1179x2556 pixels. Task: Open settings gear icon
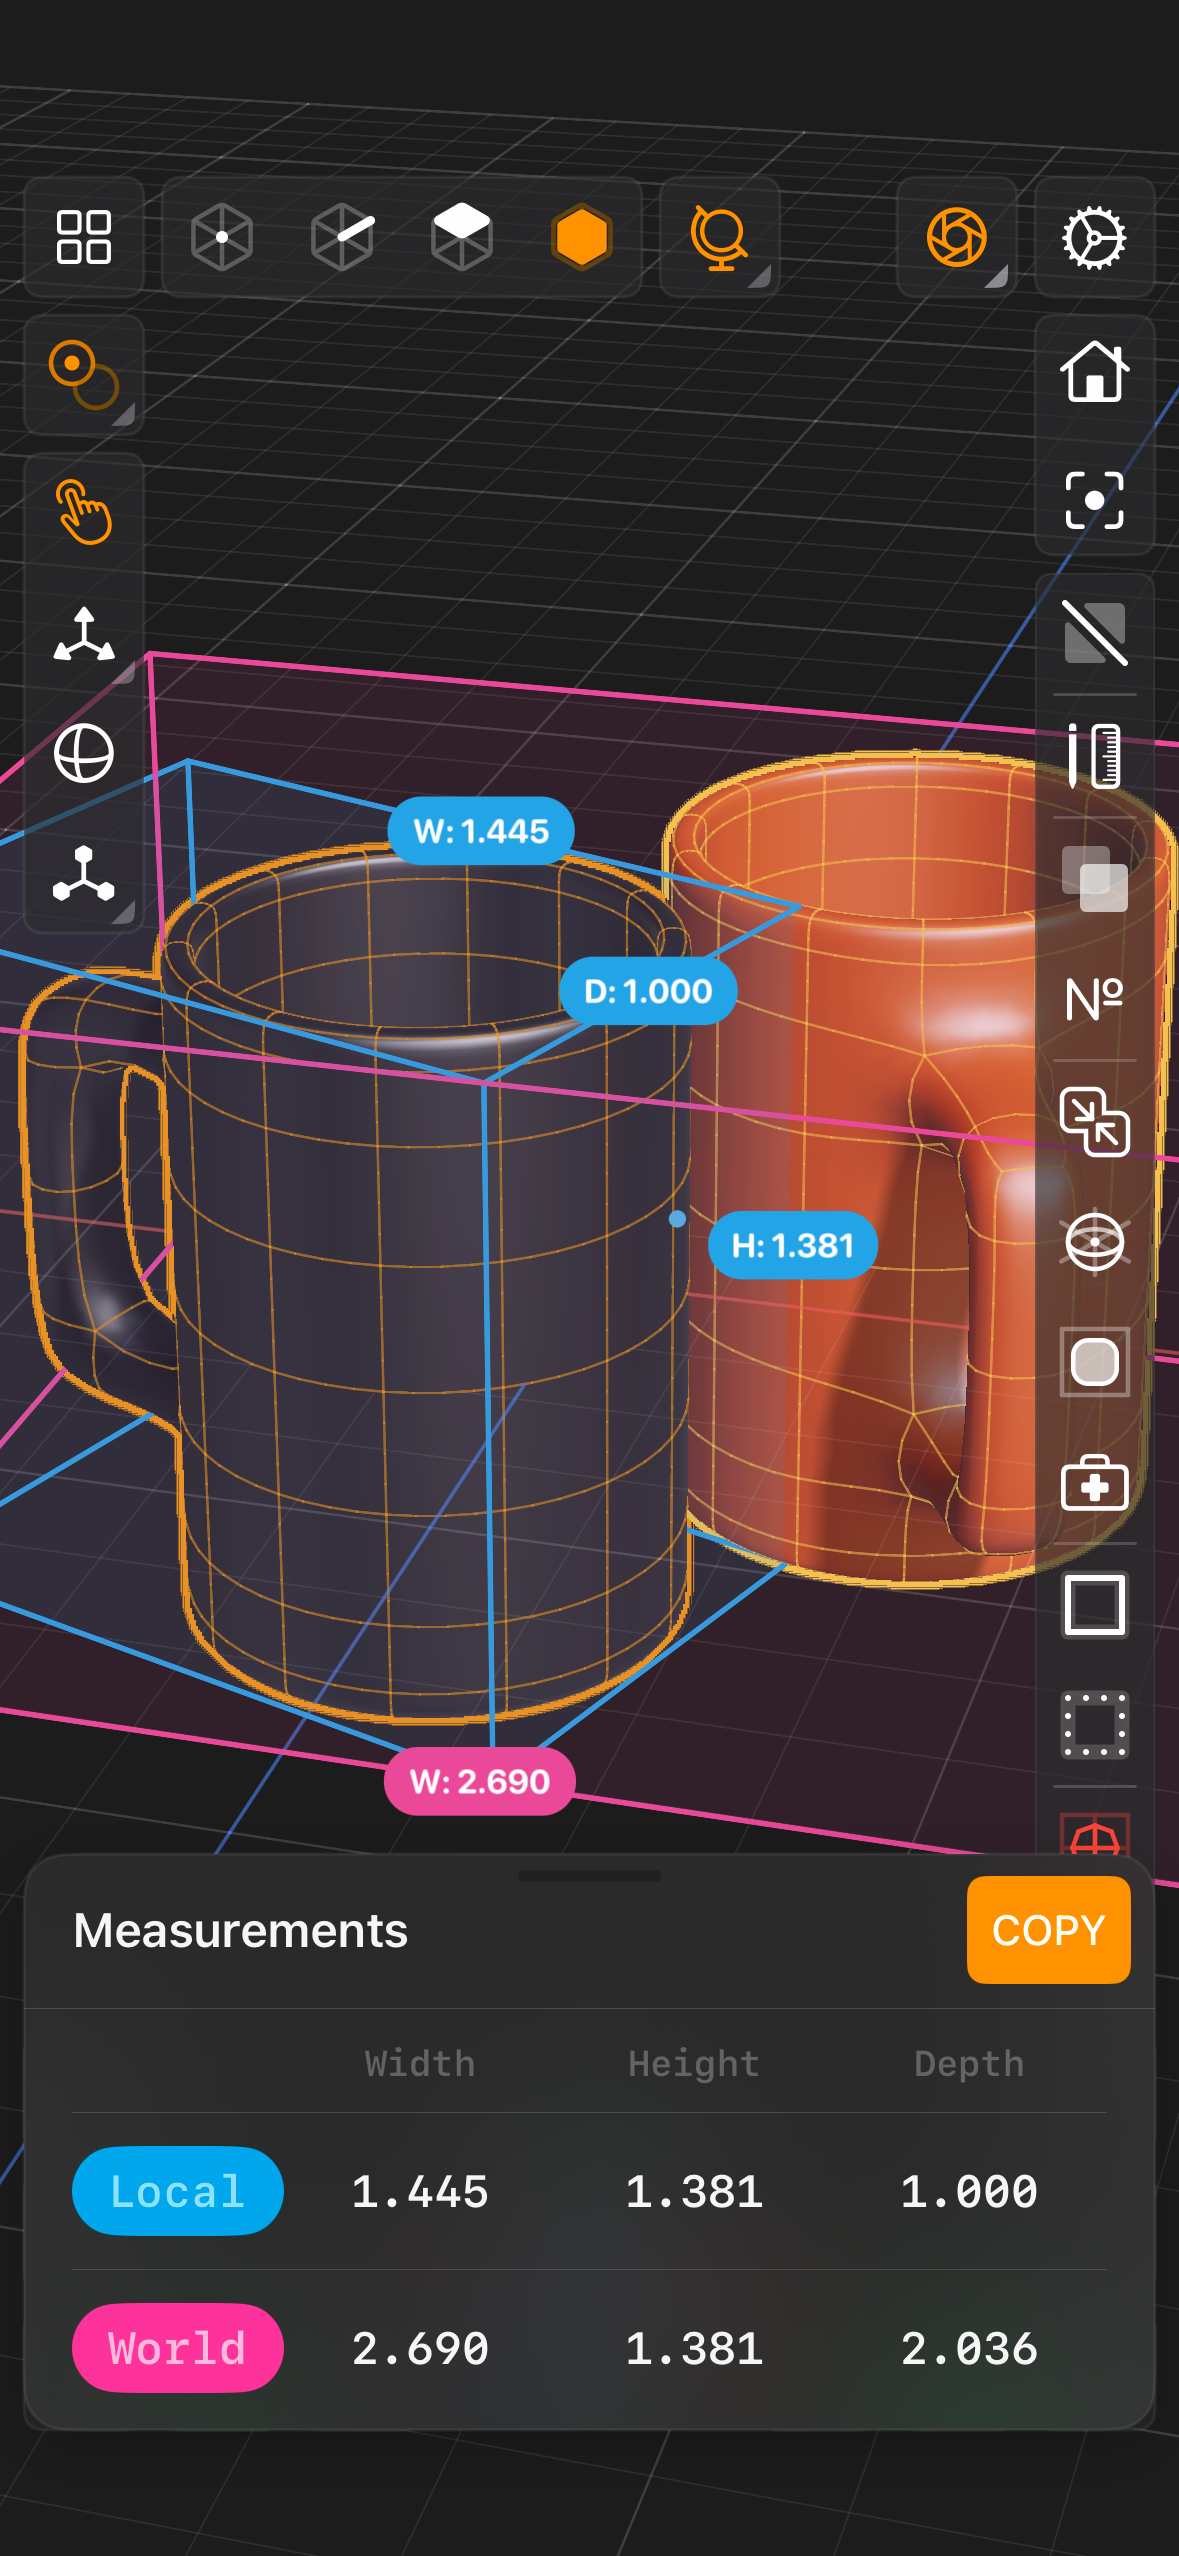[1094, 237]
